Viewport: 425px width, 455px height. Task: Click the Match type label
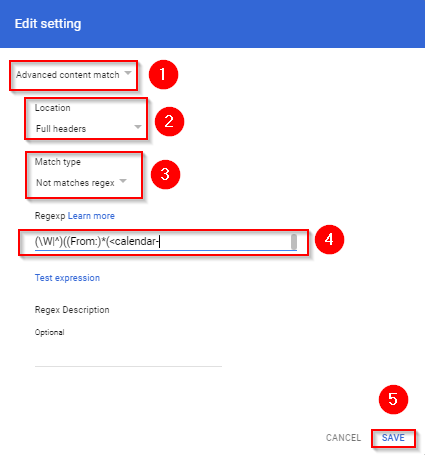(x=58, y=162)
